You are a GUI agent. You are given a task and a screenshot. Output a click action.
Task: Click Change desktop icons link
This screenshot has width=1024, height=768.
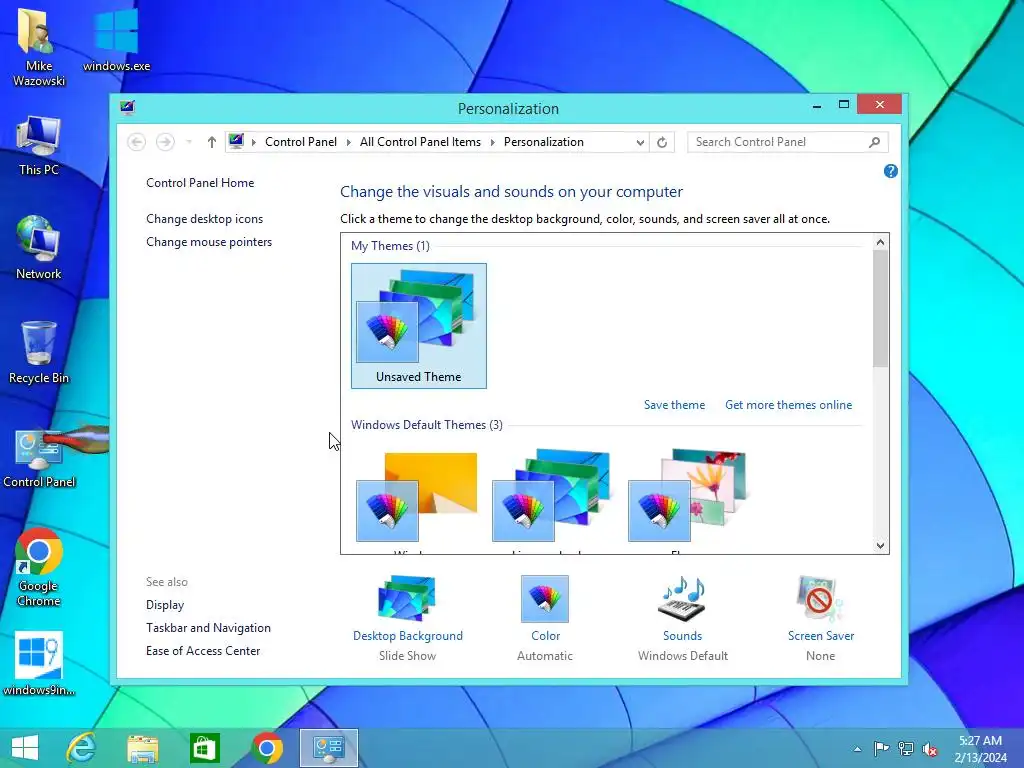point(204,219)
